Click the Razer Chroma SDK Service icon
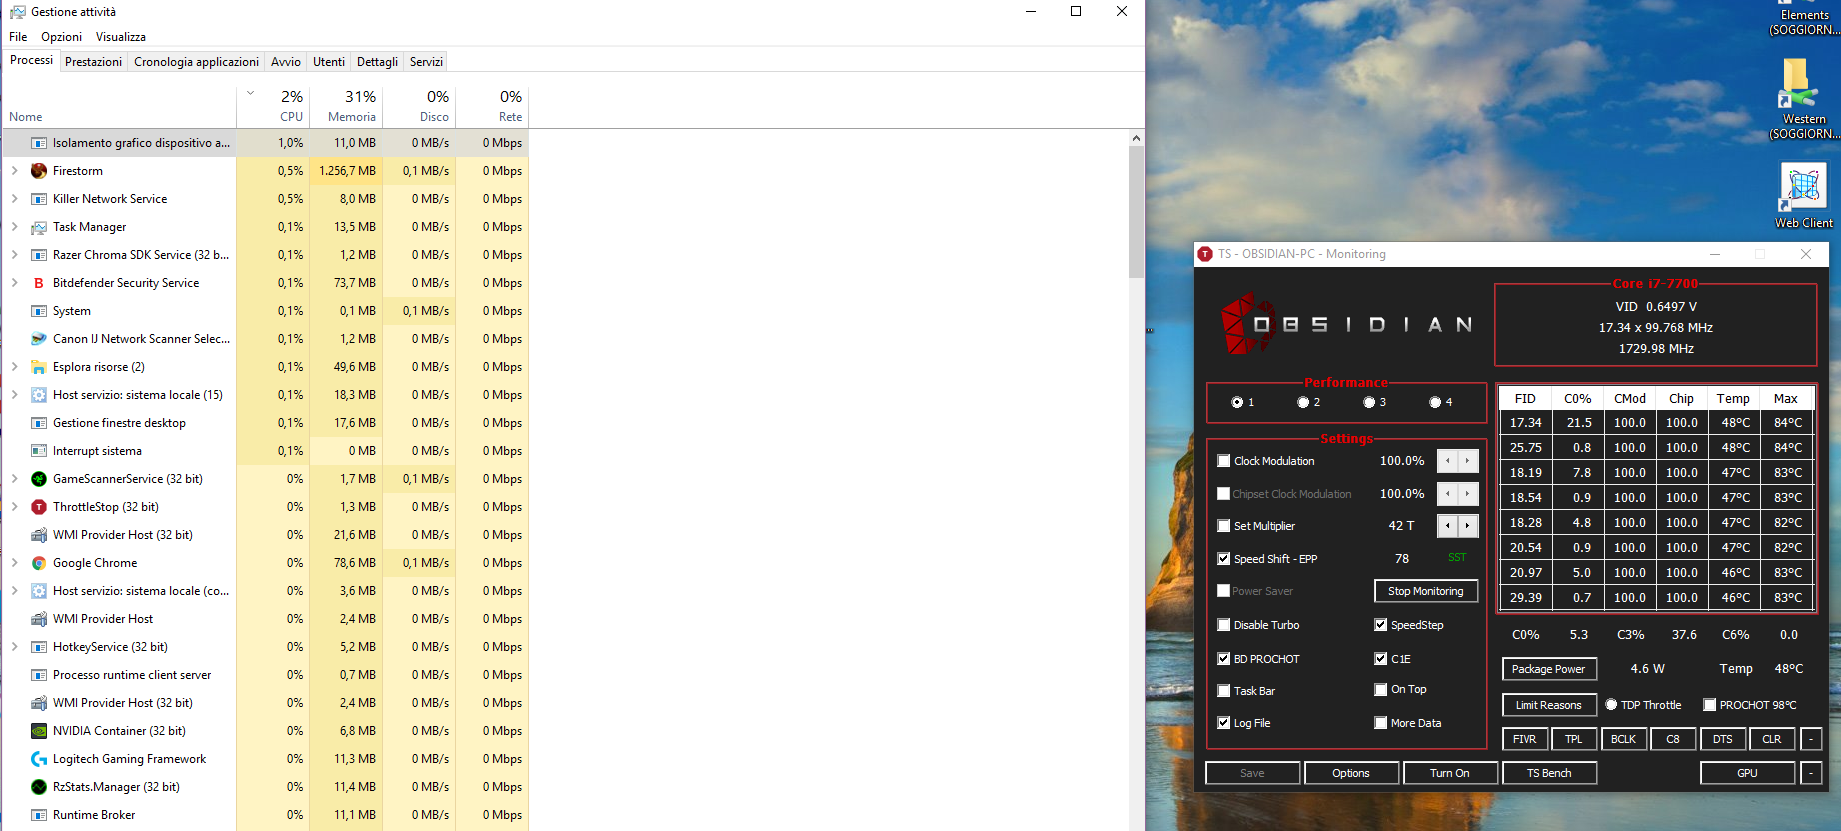This screenshot has height=831, width=1841. point(39,255)
